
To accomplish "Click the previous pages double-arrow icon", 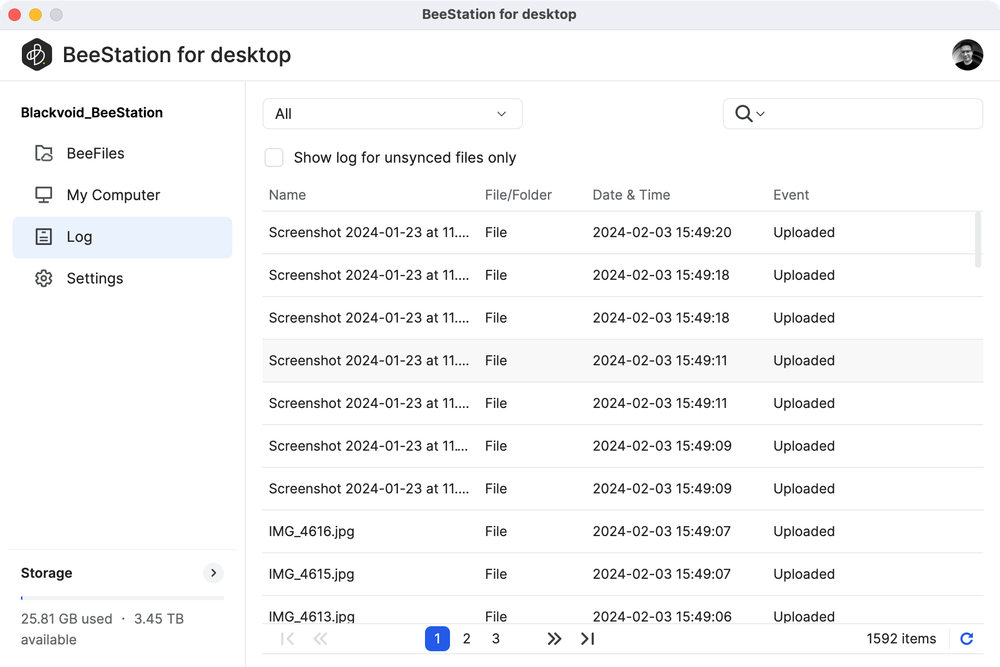I will coord(320,638).
